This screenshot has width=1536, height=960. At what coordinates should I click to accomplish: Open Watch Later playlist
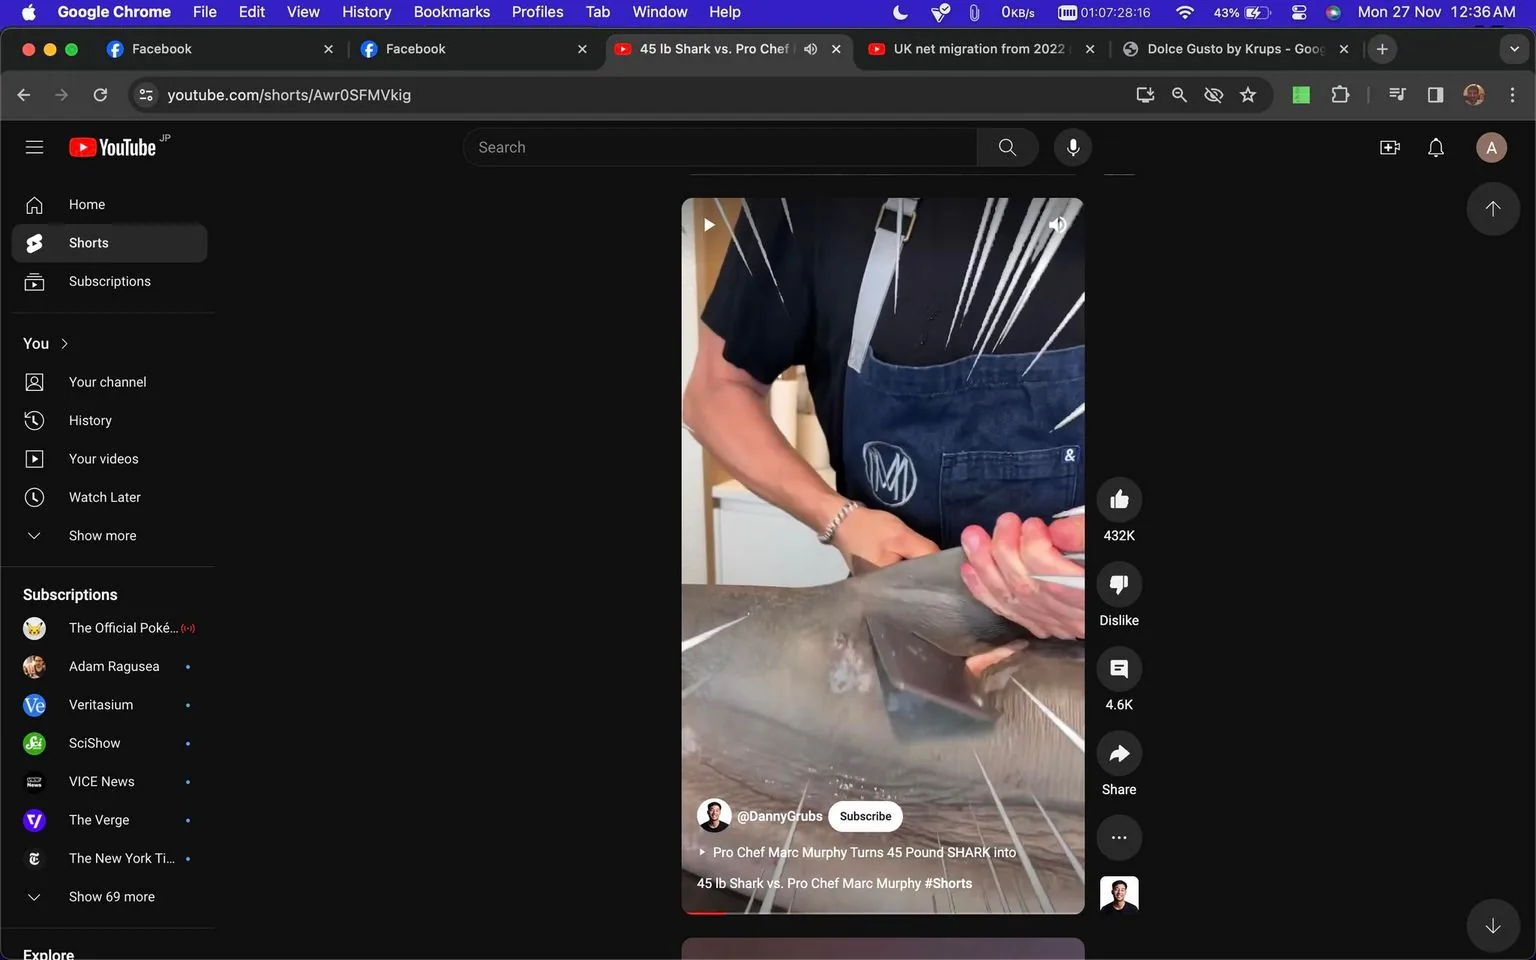point(104,497)
